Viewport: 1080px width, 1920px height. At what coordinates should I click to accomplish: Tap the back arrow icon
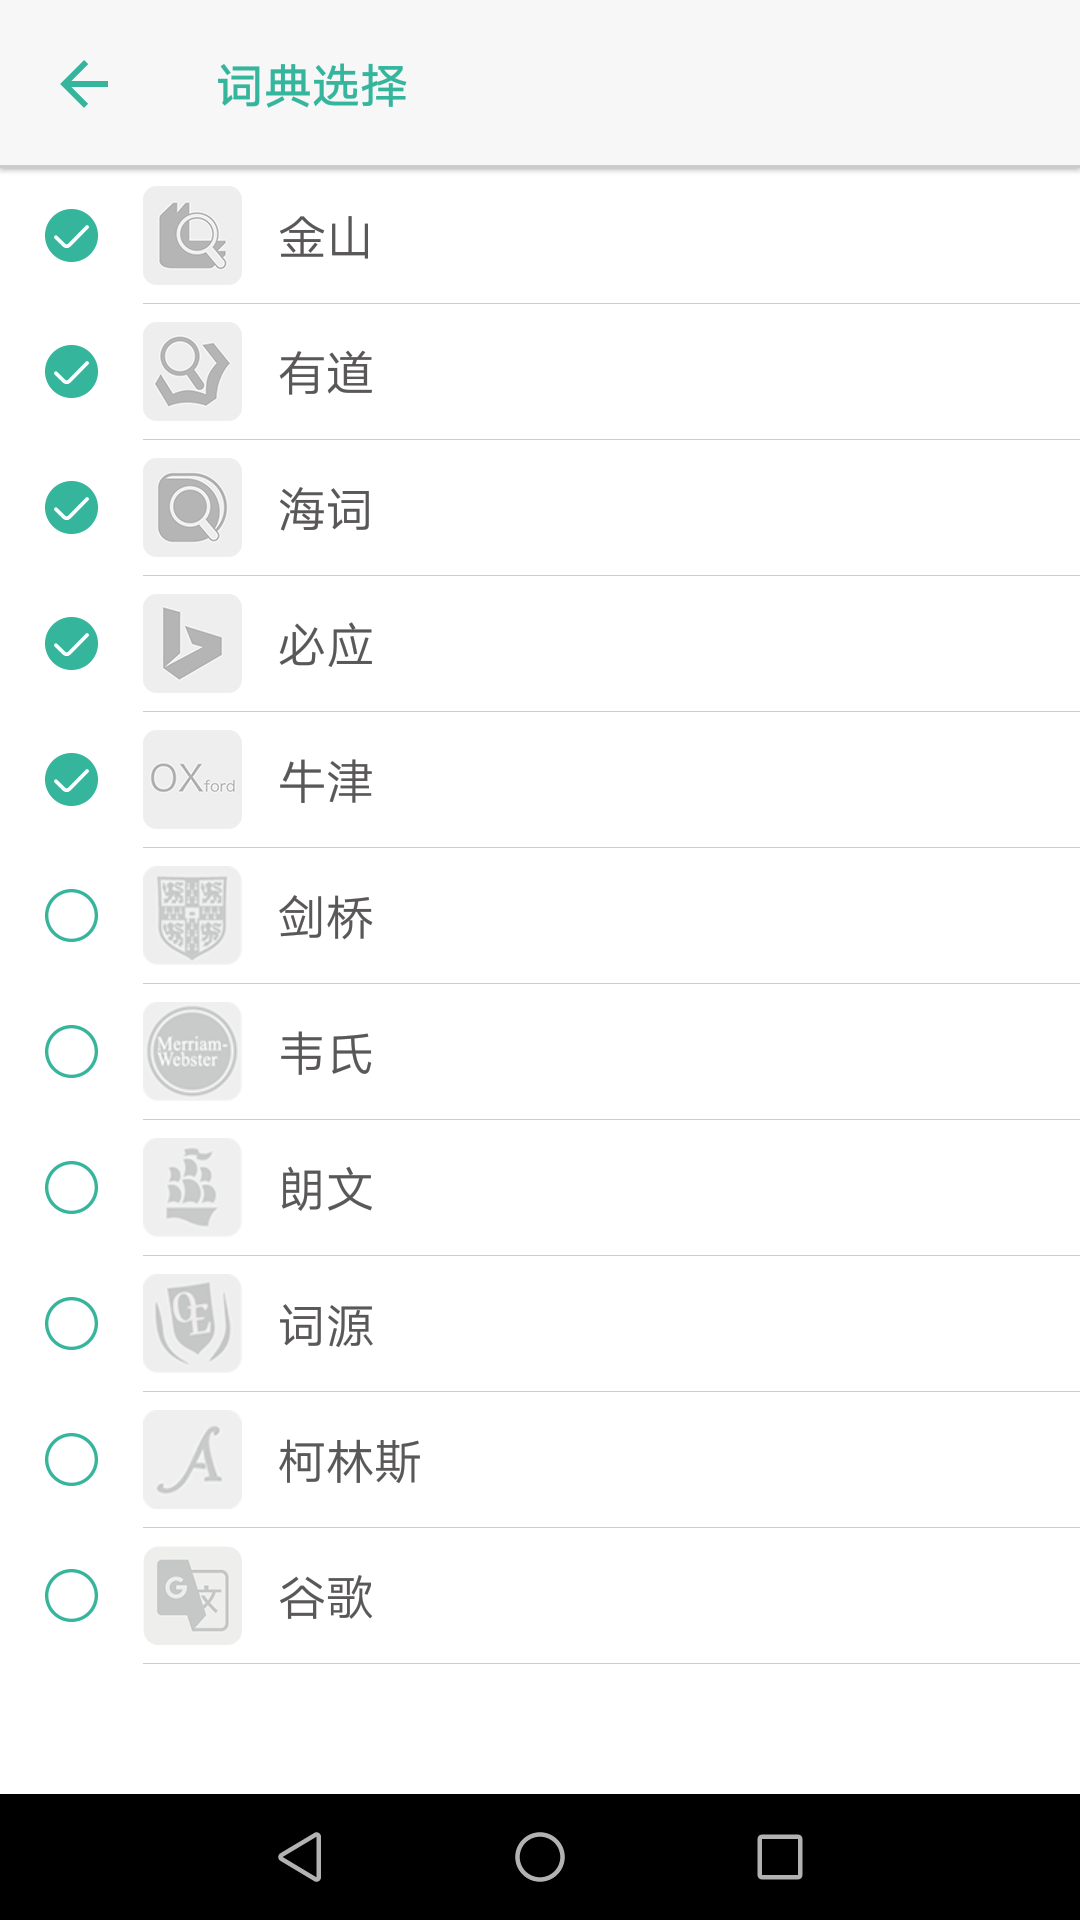click(84, 84)
